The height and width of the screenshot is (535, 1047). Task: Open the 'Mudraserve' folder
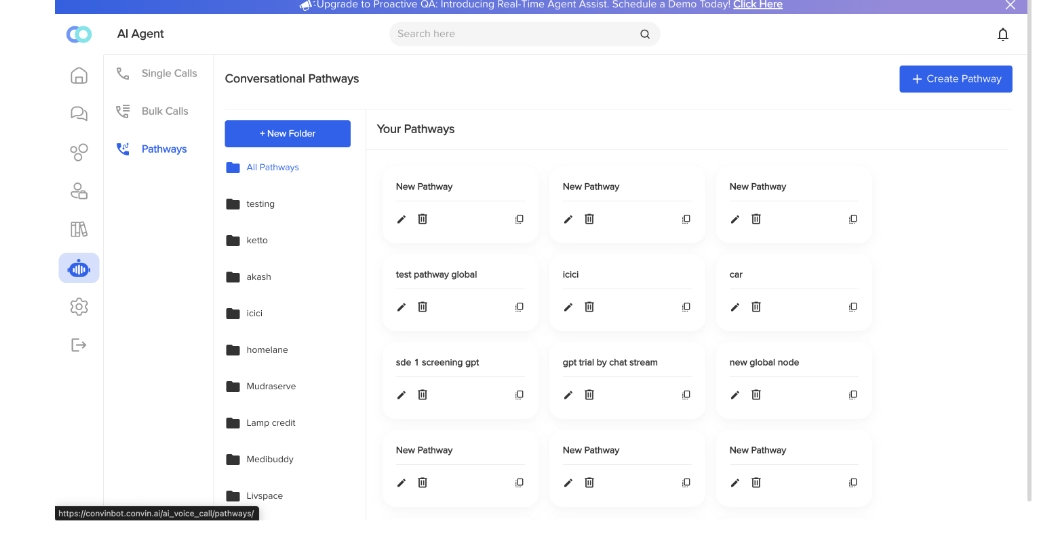coord(261,386)
